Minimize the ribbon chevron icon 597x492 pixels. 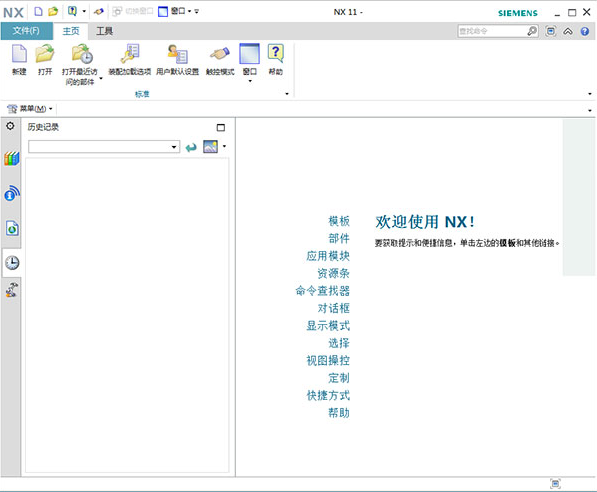point(568,31)
